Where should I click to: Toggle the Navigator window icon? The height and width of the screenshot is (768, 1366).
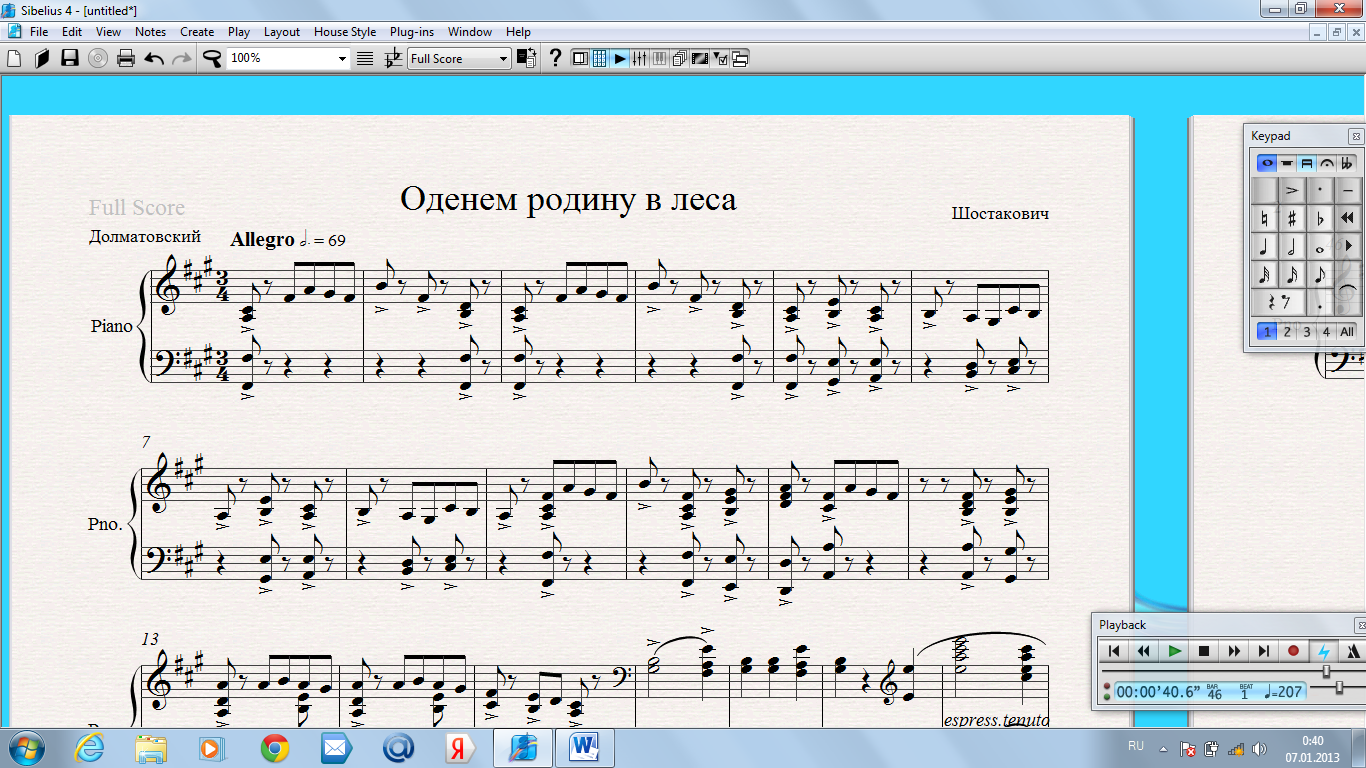pyautogui.click(x=580, y=58)
